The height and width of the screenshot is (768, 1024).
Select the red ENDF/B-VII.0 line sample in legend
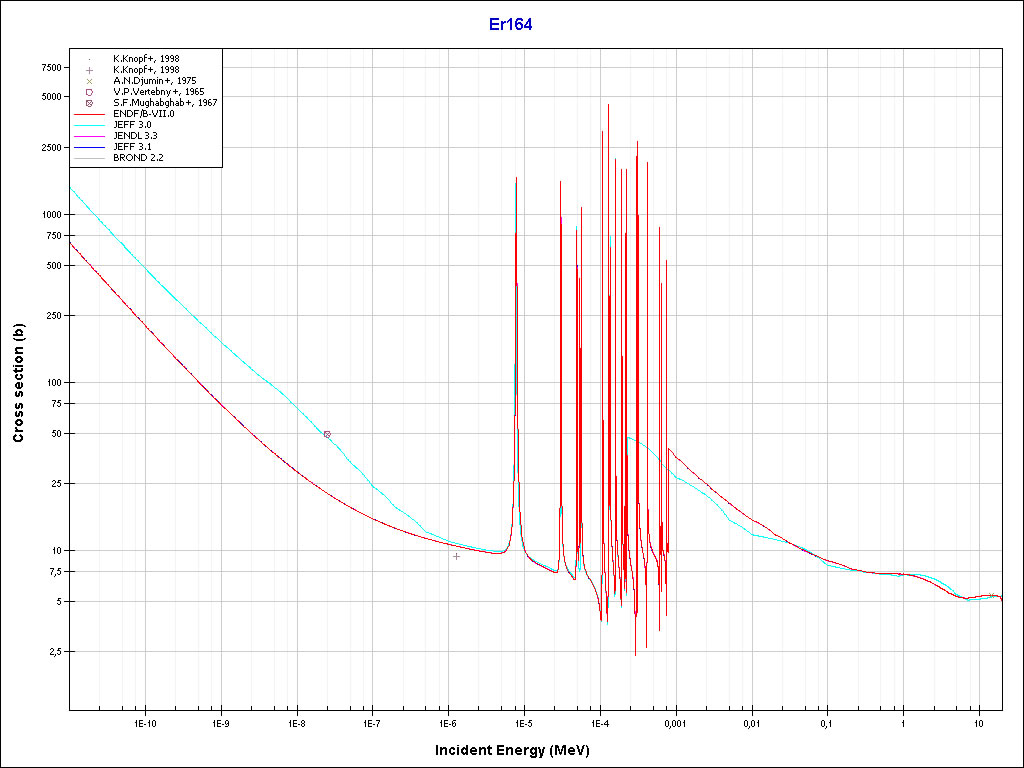[x=90, y=114]
